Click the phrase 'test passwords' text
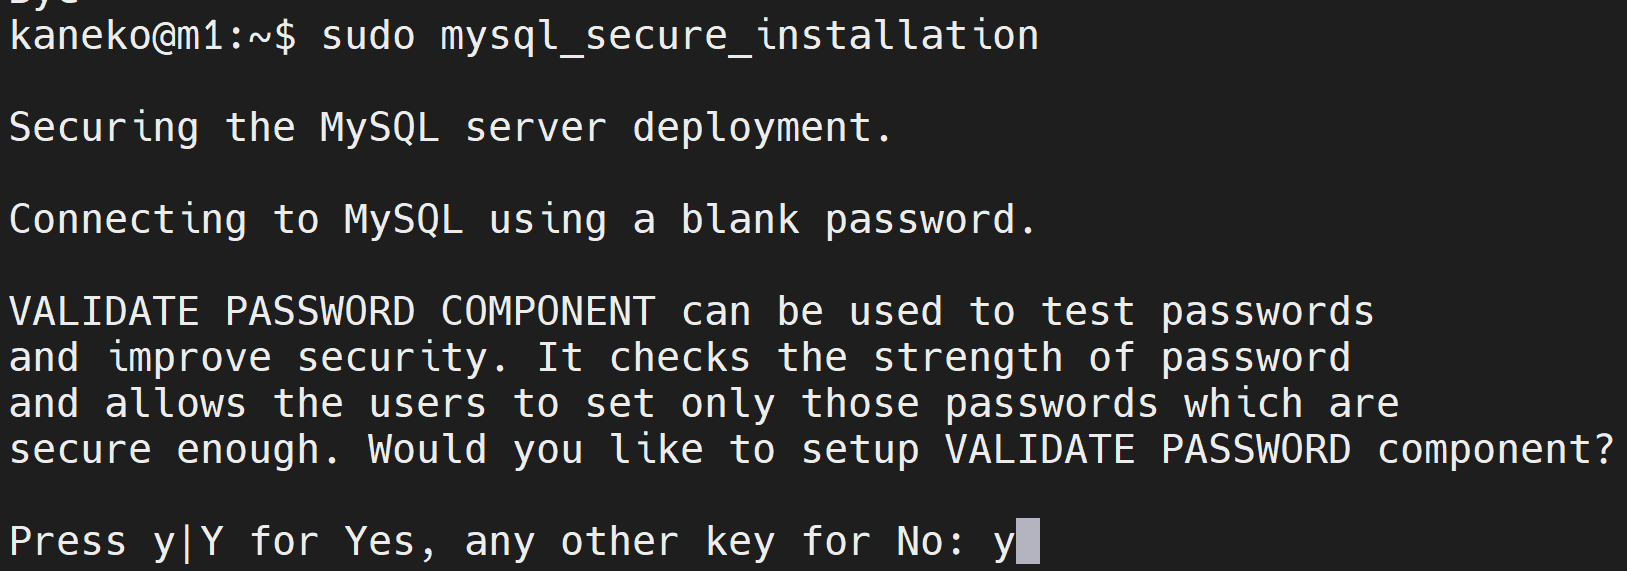Screen dimensions: 1627x571 pos(1208,312)
